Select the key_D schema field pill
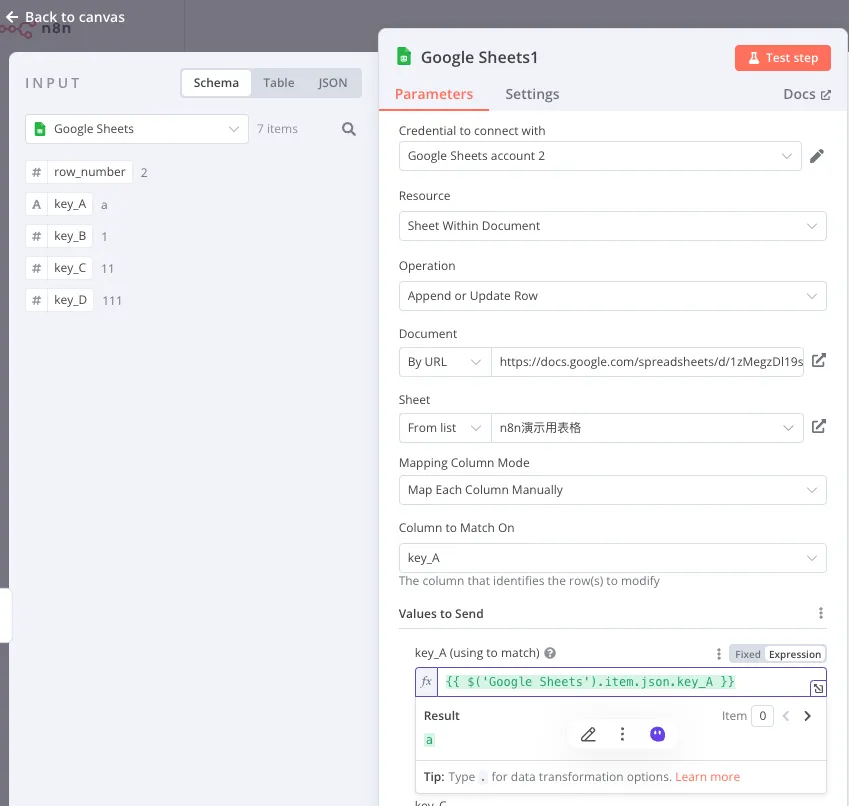This screenshot has width=849, height=806. tap(60, 300)
